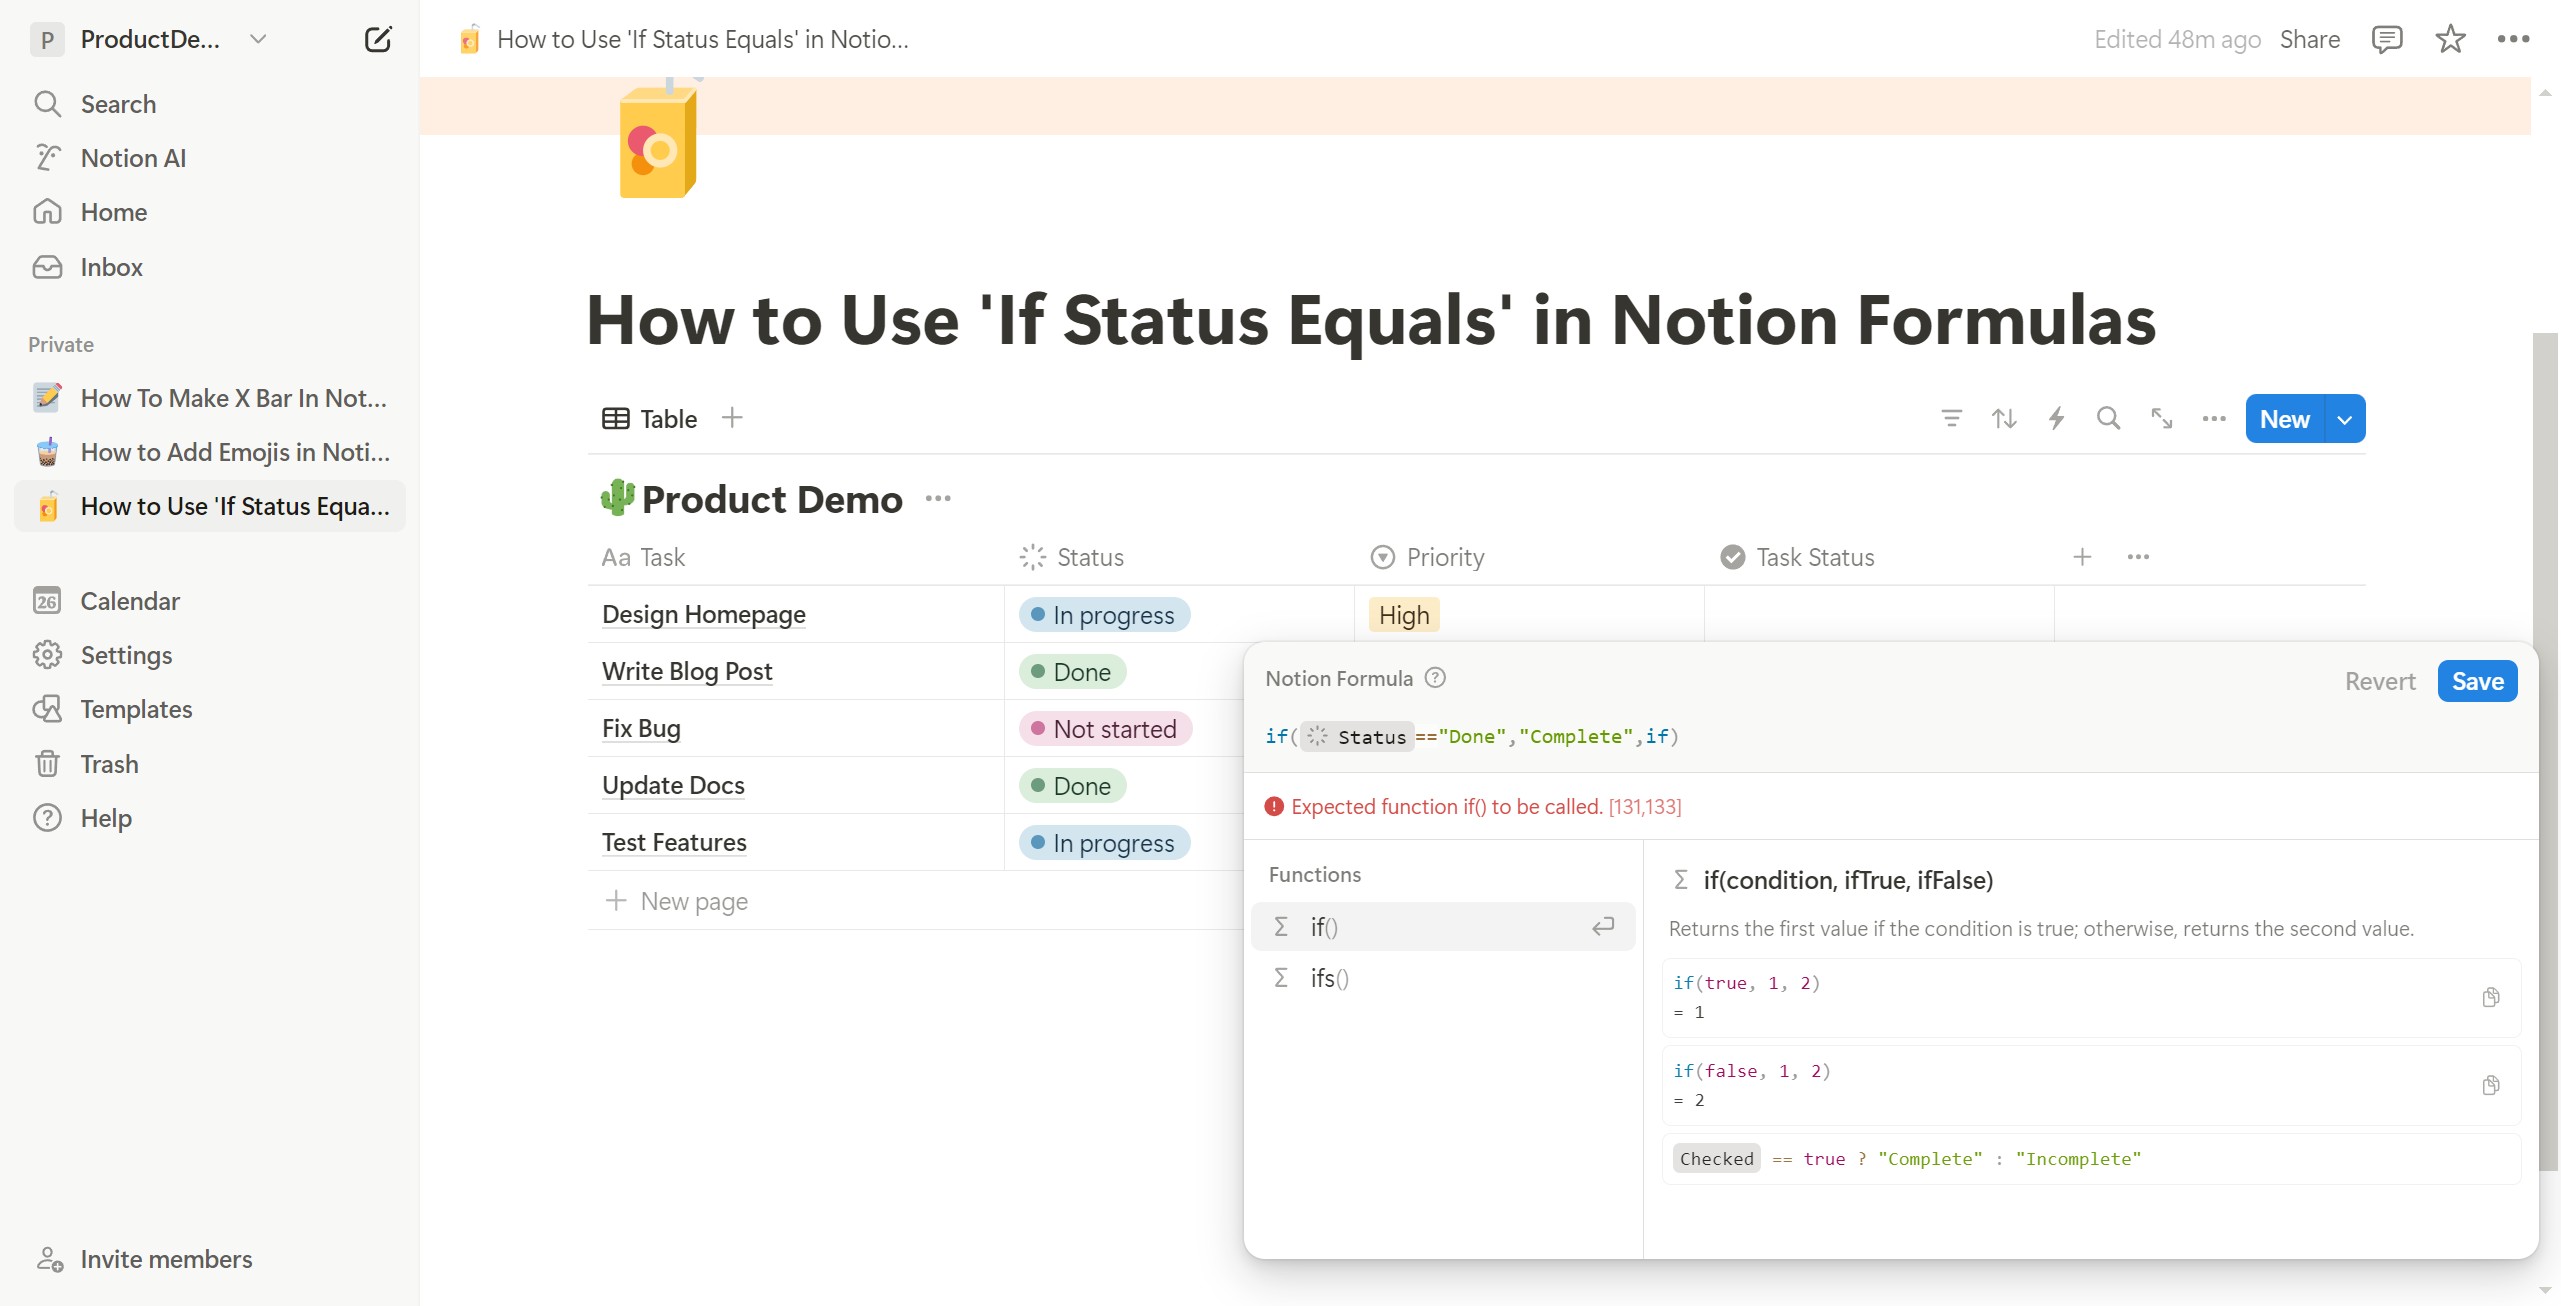Select the Table view tab
Image resolution: width=2561 pixels, height=1306 pixels.
(649, 419)
